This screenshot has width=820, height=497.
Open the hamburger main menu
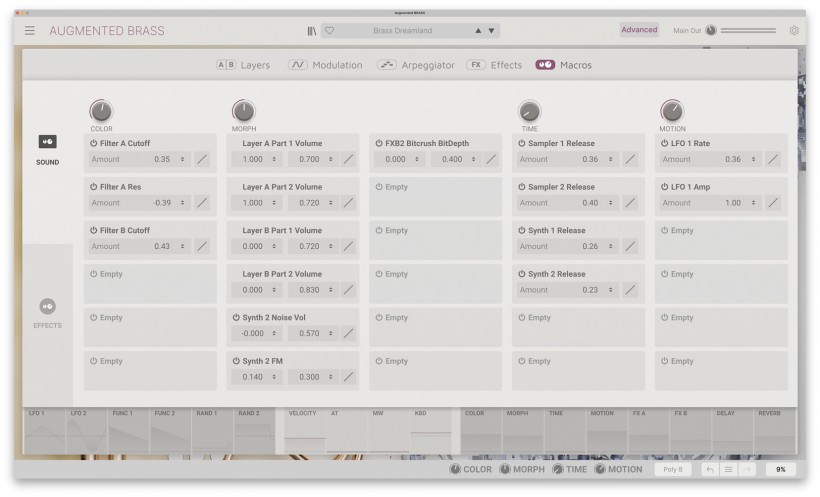30,31
